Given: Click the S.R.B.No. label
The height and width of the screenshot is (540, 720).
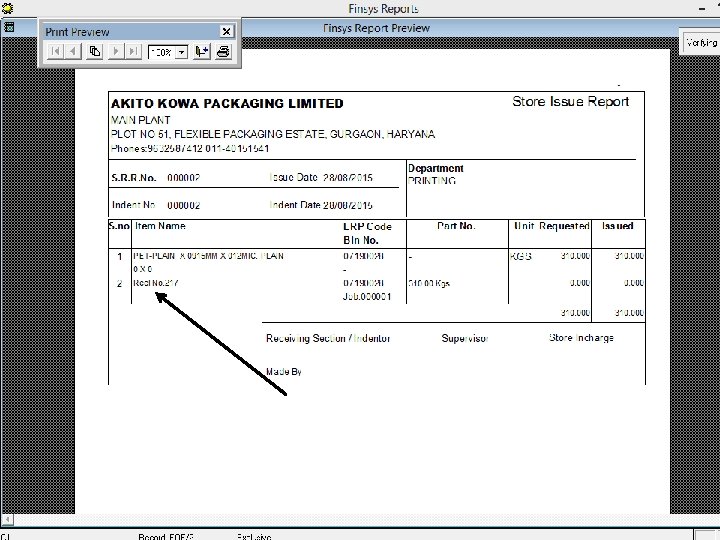Looking at the screenshot, I should (x=134, y=178).
